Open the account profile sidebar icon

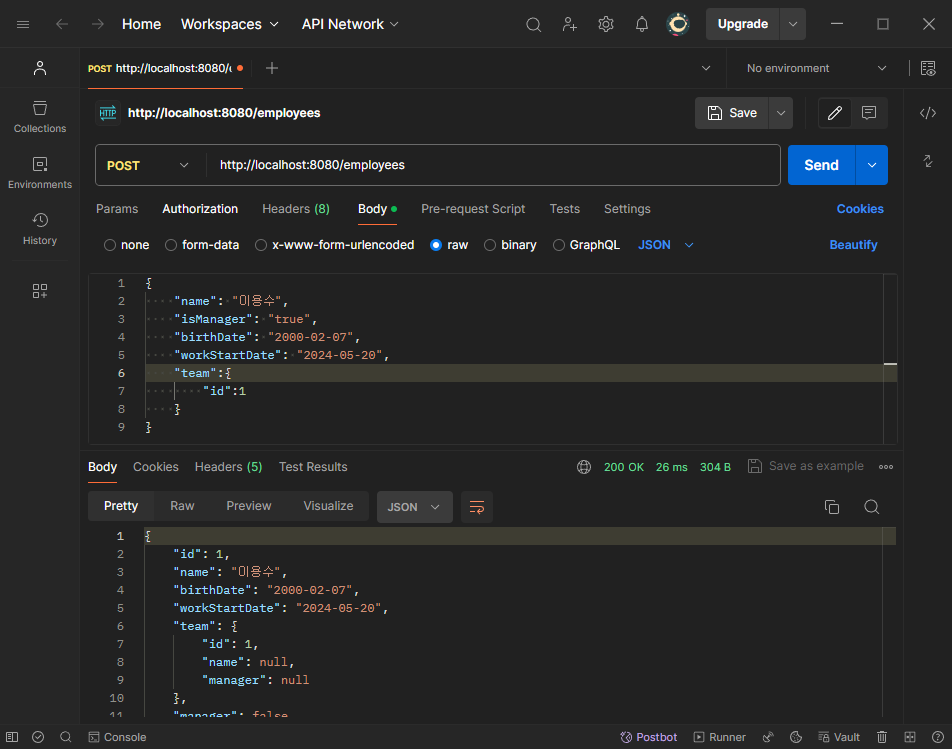click(x=40, y=68)
